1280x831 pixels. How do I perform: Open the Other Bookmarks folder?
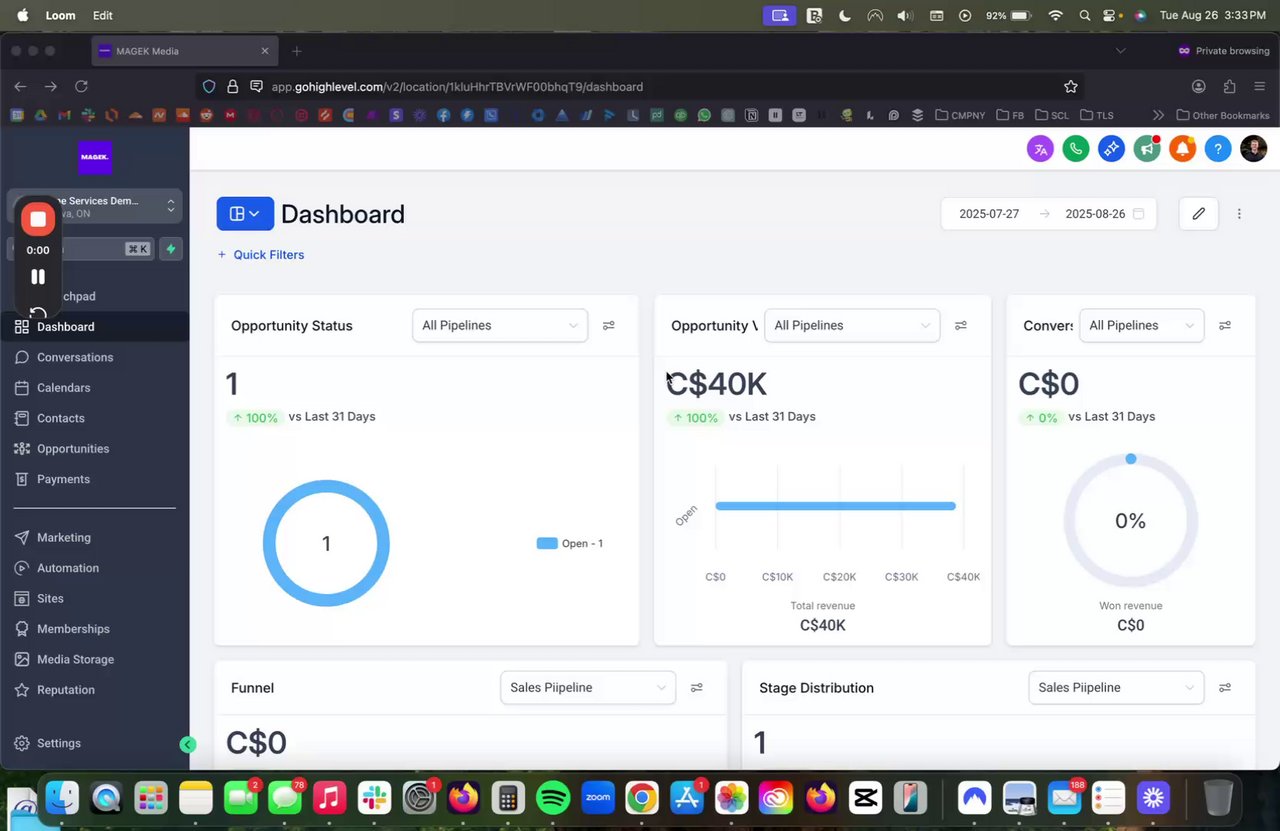click(1223, 115)
